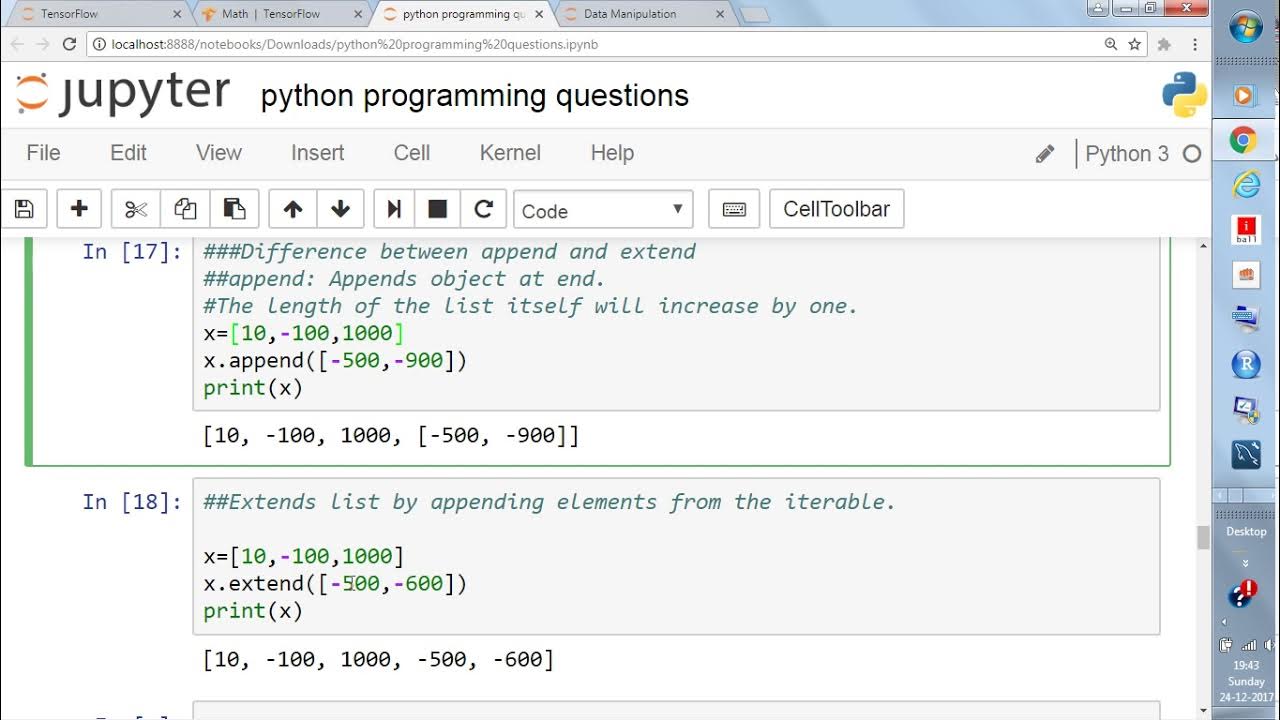This screenshot has width=1280, height=720.
Task: Open the Cell menu
Action: tap(411, 153)
